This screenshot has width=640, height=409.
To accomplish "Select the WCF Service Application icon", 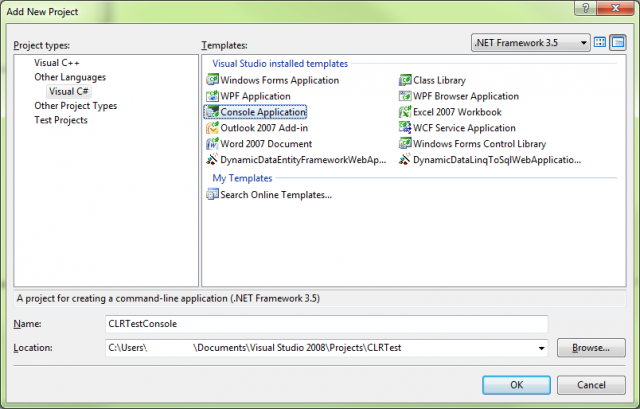I will pyautogui.click(x=405, y=128).
